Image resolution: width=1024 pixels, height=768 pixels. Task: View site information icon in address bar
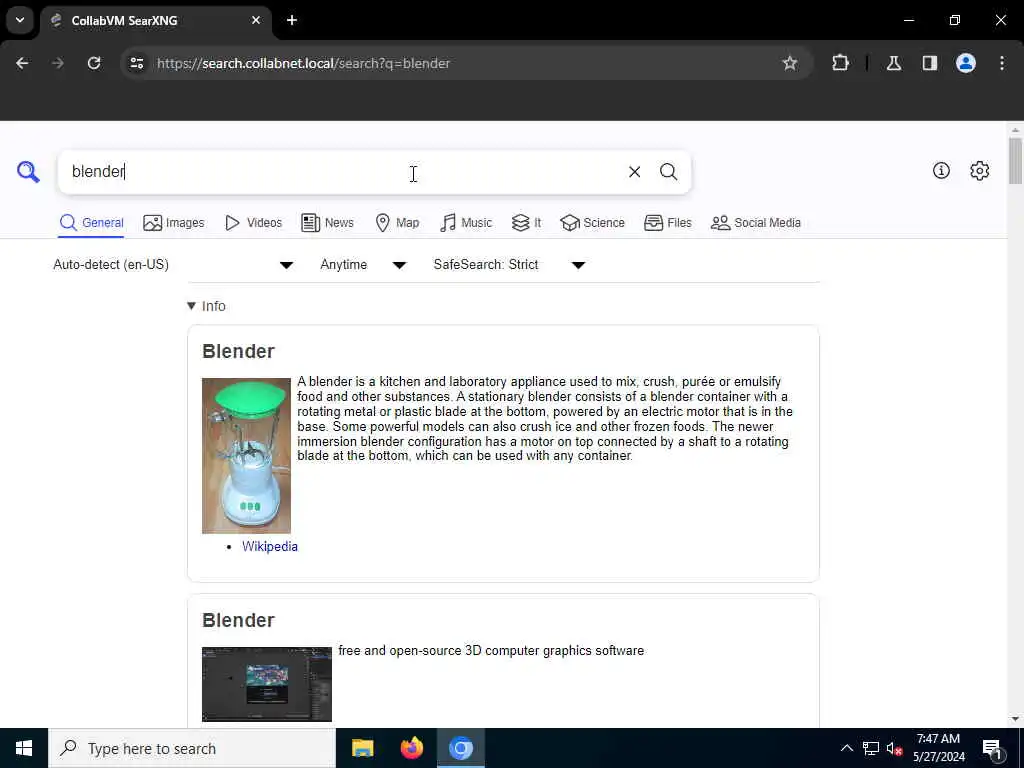pyautogui.click(x=136, y=63)
